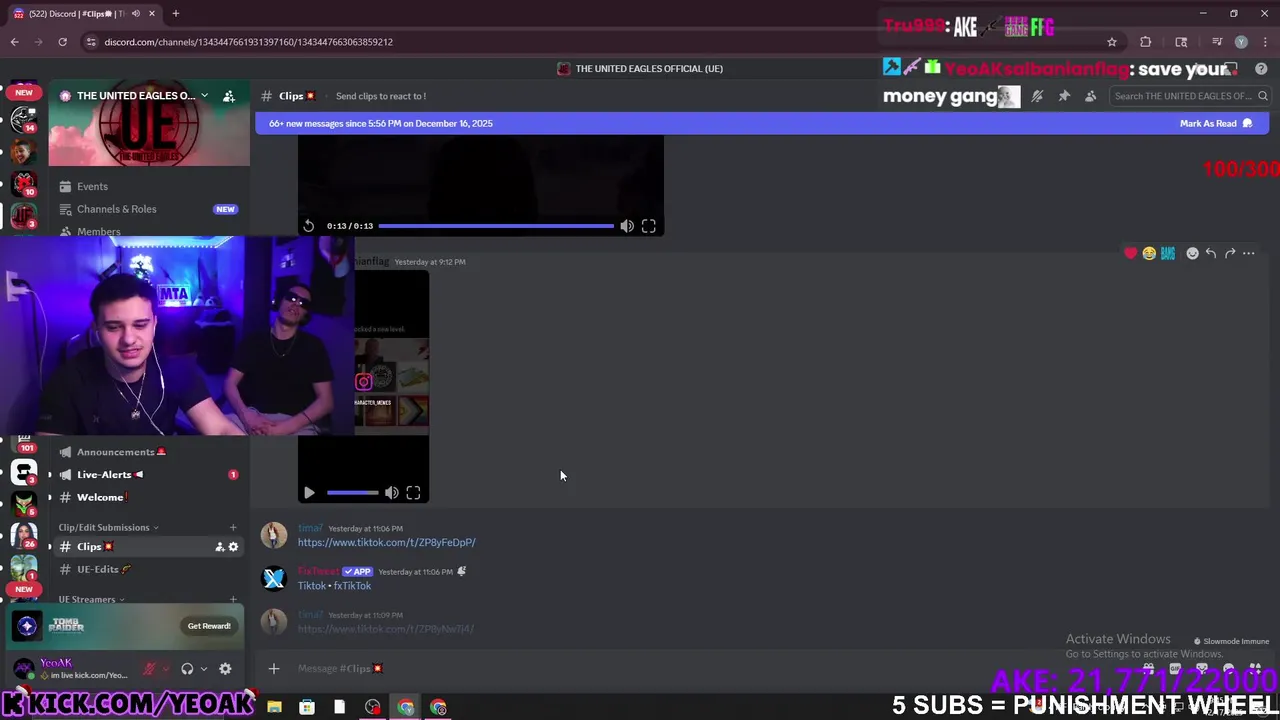
Task: Mute the upper video's volume icon
Action: (627, 226)
